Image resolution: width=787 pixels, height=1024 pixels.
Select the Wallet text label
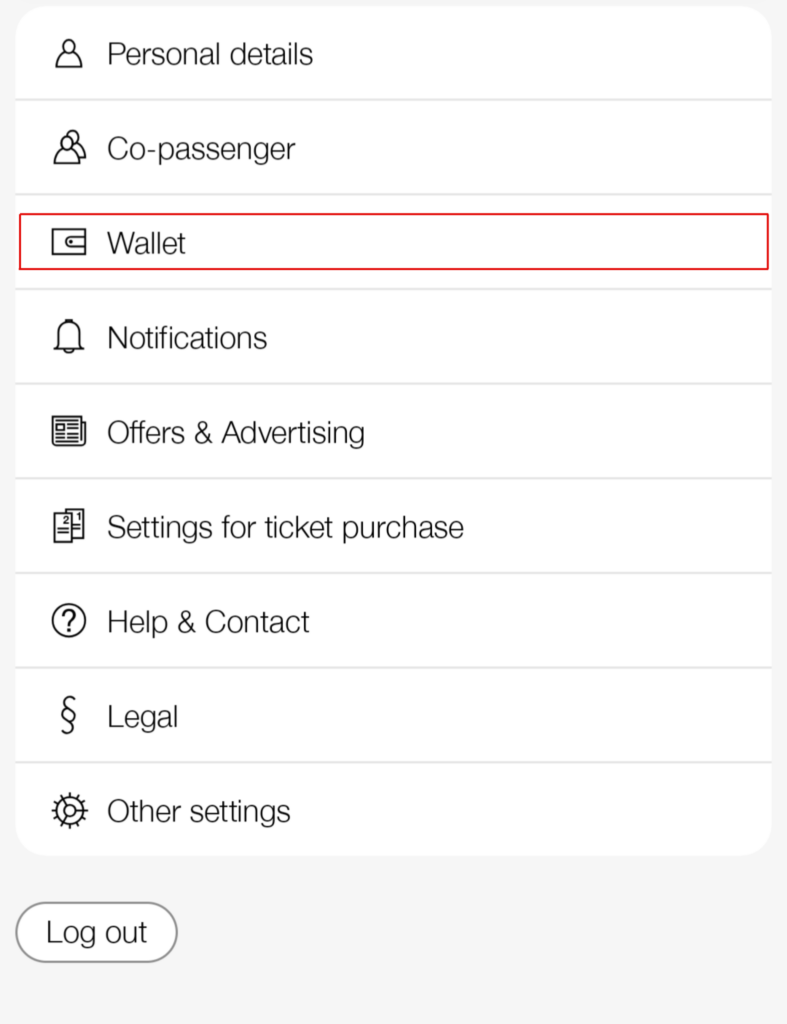click(147, 243)
